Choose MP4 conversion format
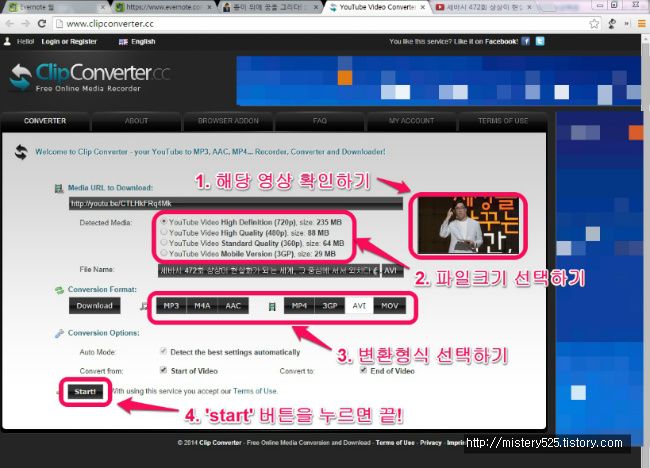650x468 pixels. pos(299,306)
